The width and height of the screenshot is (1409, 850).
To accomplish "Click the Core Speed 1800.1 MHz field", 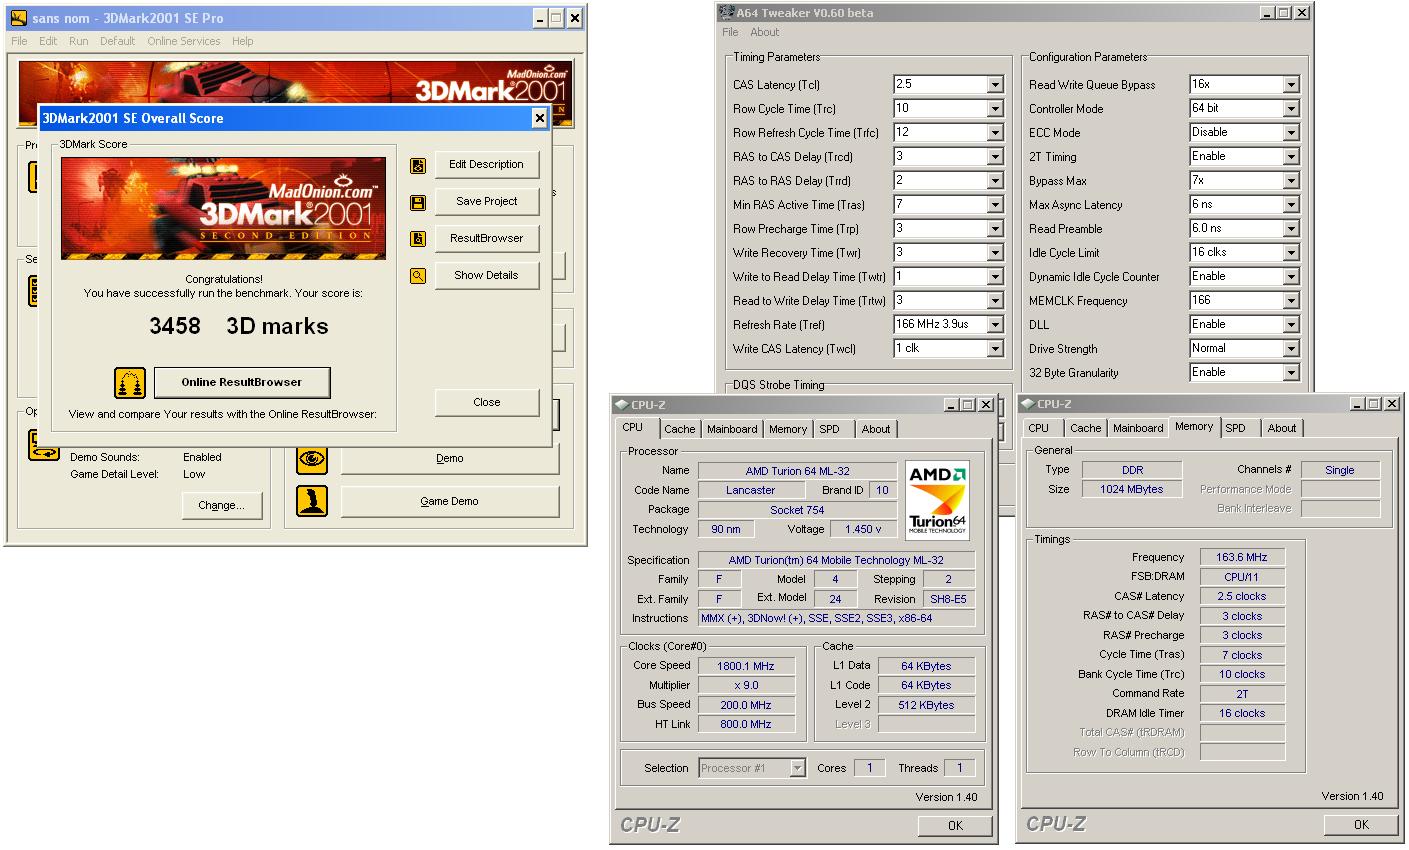I will [x=746, y=666].
